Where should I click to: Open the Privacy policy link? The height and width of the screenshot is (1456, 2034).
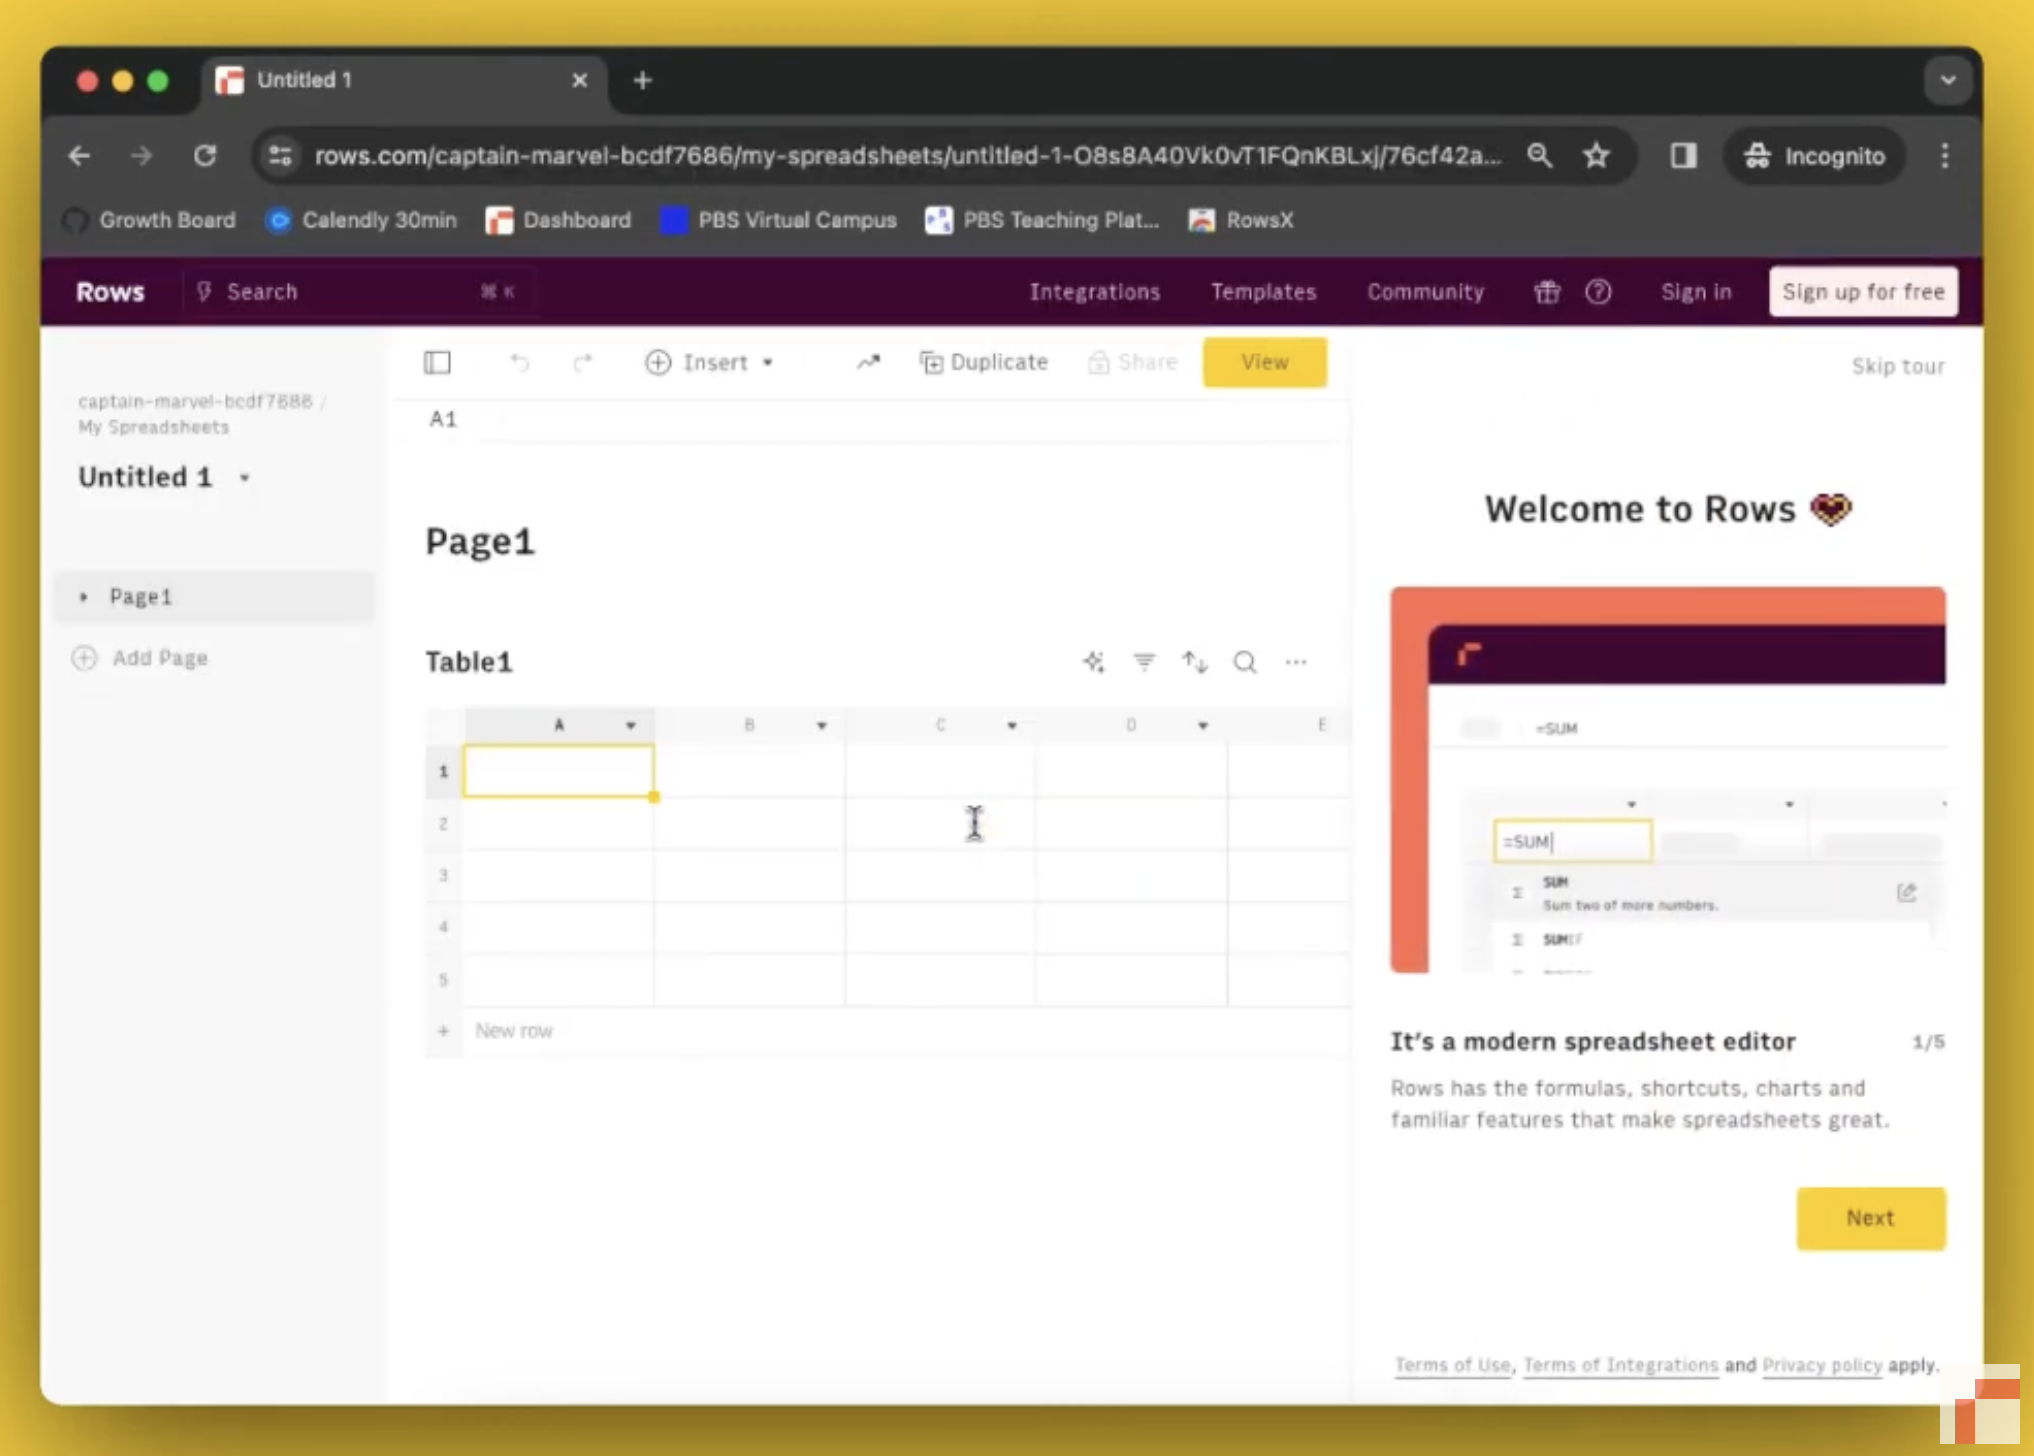tap(1821, 1365)
